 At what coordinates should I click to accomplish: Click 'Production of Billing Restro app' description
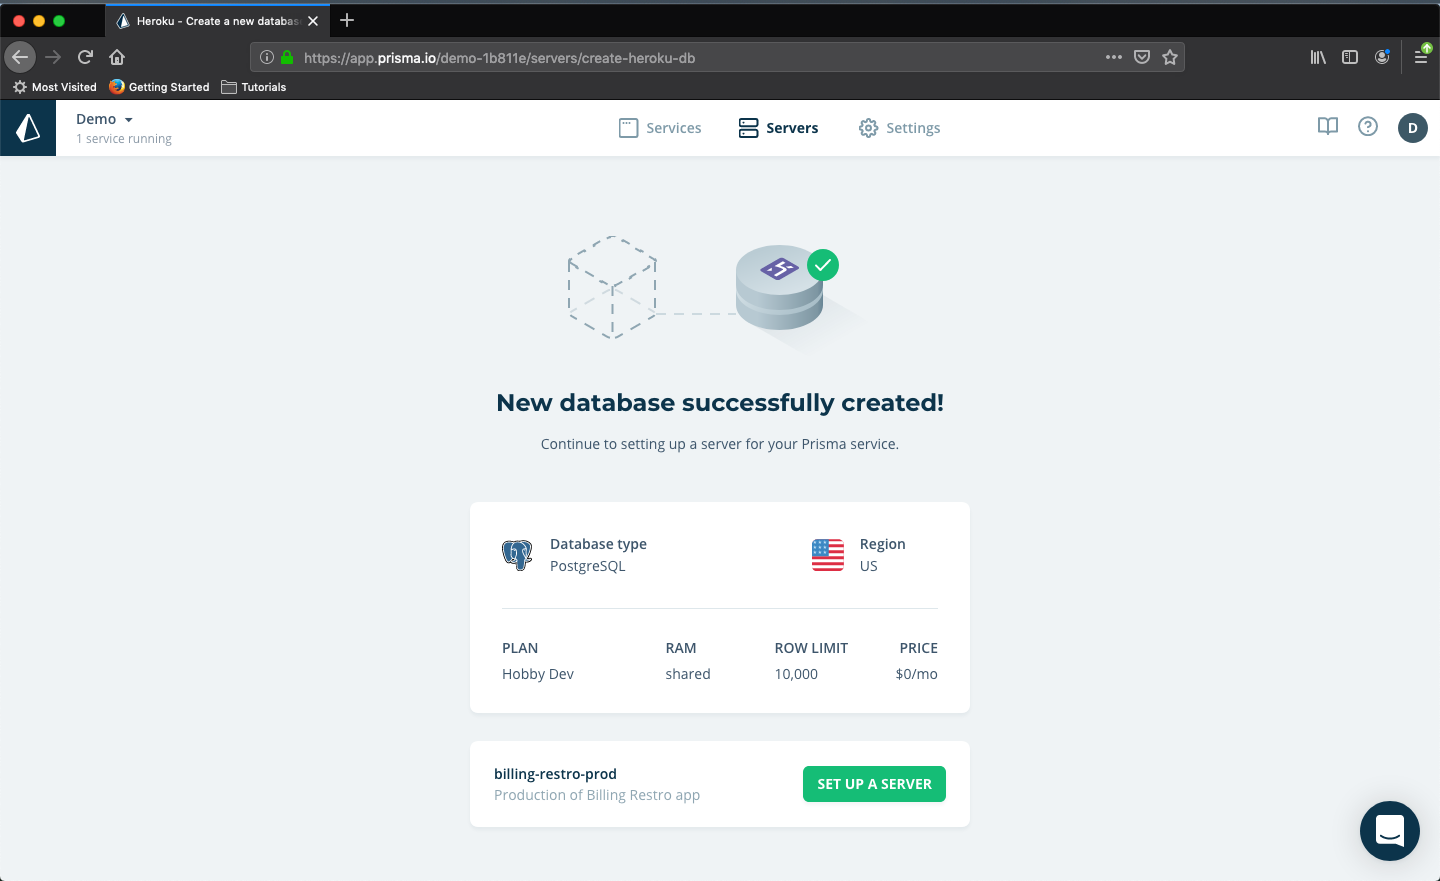point(597,795)
